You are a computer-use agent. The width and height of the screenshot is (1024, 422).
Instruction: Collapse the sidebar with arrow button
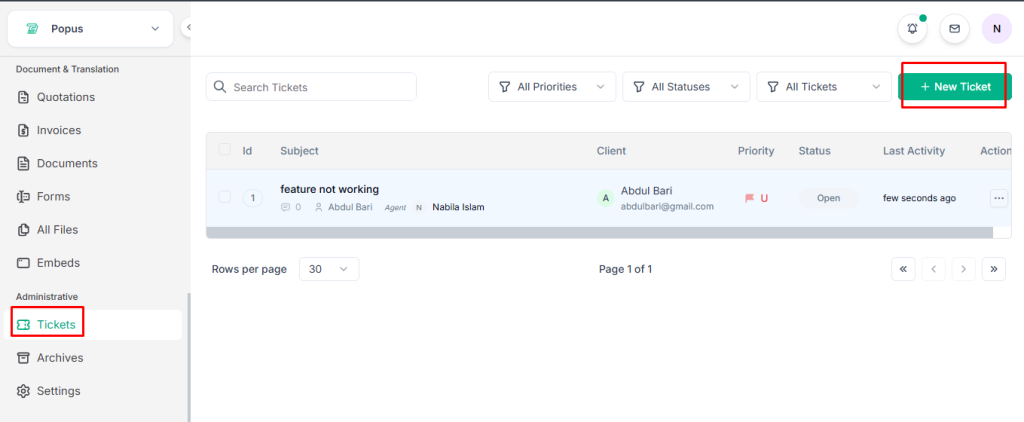coord(187,29)
